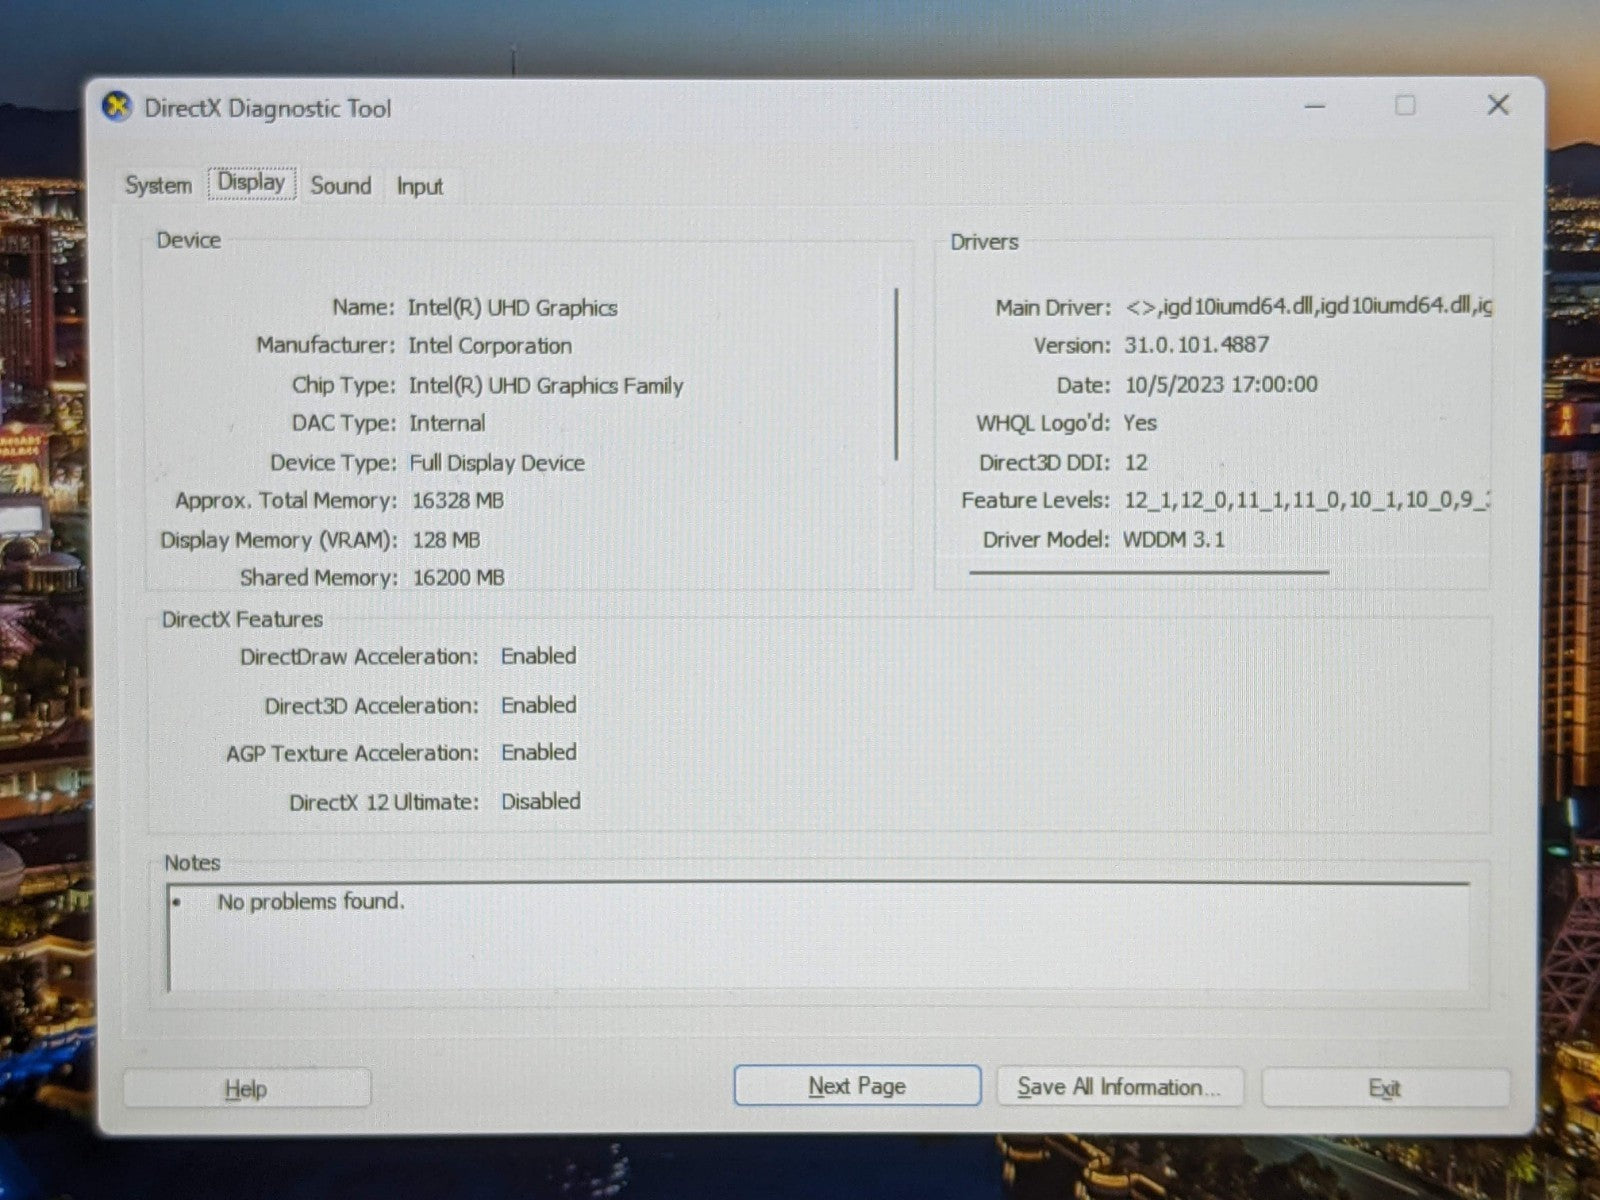Go to the Input tab

pos(419,187)
